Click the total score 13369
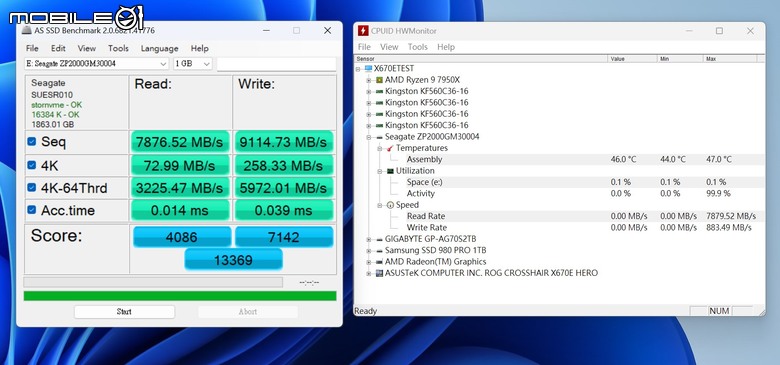 click(233, 260)
